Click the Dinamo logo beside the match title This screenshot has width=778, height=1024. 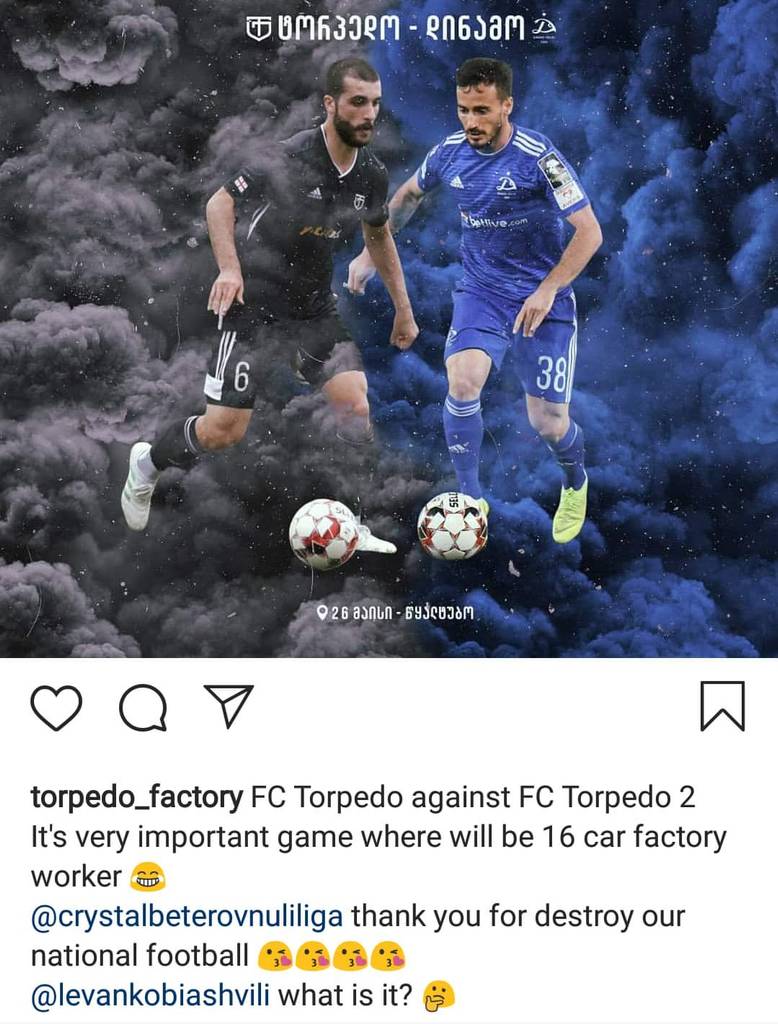[x=544, y=27]
